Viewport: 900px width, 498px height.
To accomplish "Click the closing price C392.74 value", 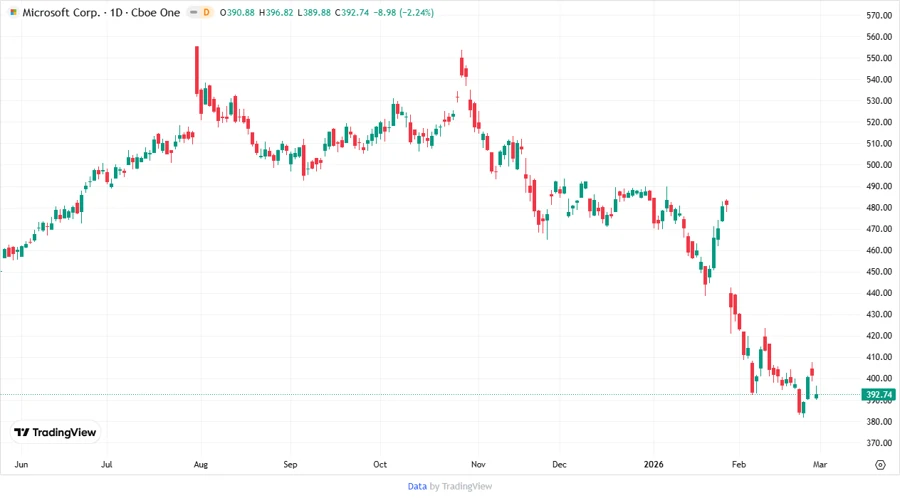I will pos(356,13).
